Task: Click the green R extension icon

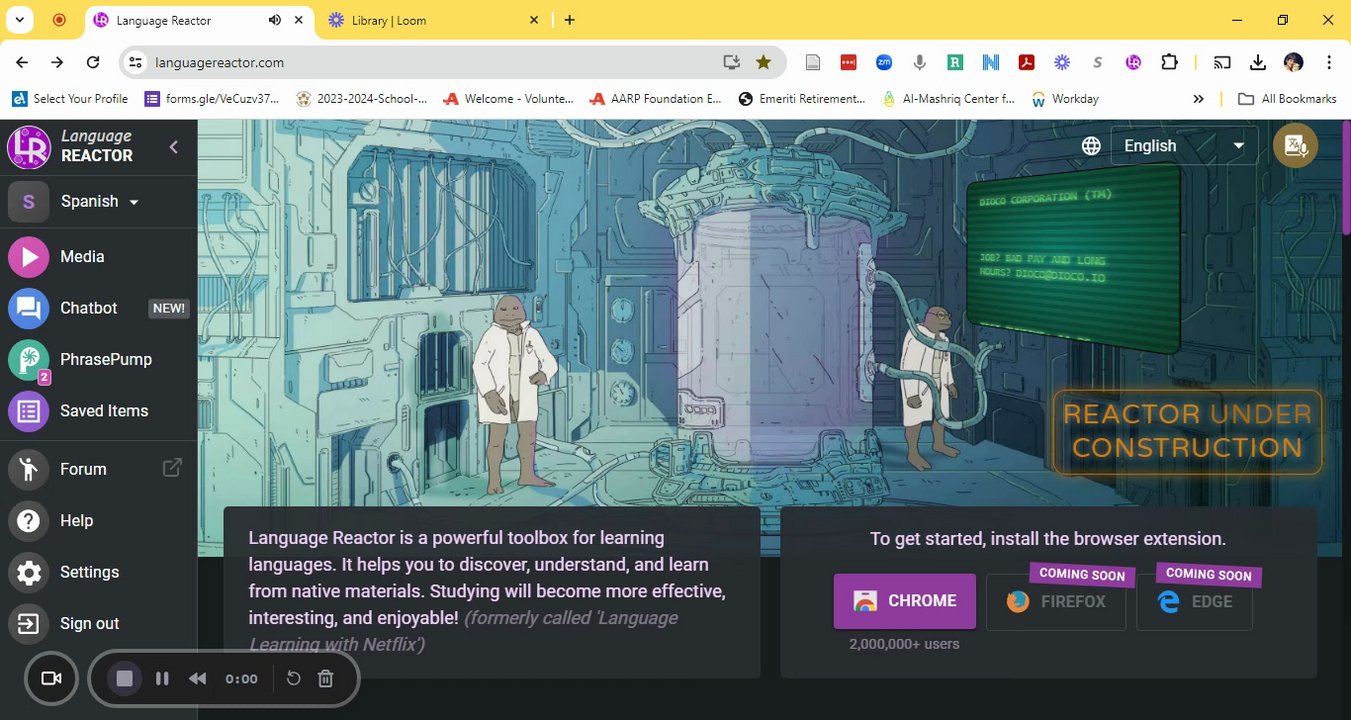Action: point(955,62)
